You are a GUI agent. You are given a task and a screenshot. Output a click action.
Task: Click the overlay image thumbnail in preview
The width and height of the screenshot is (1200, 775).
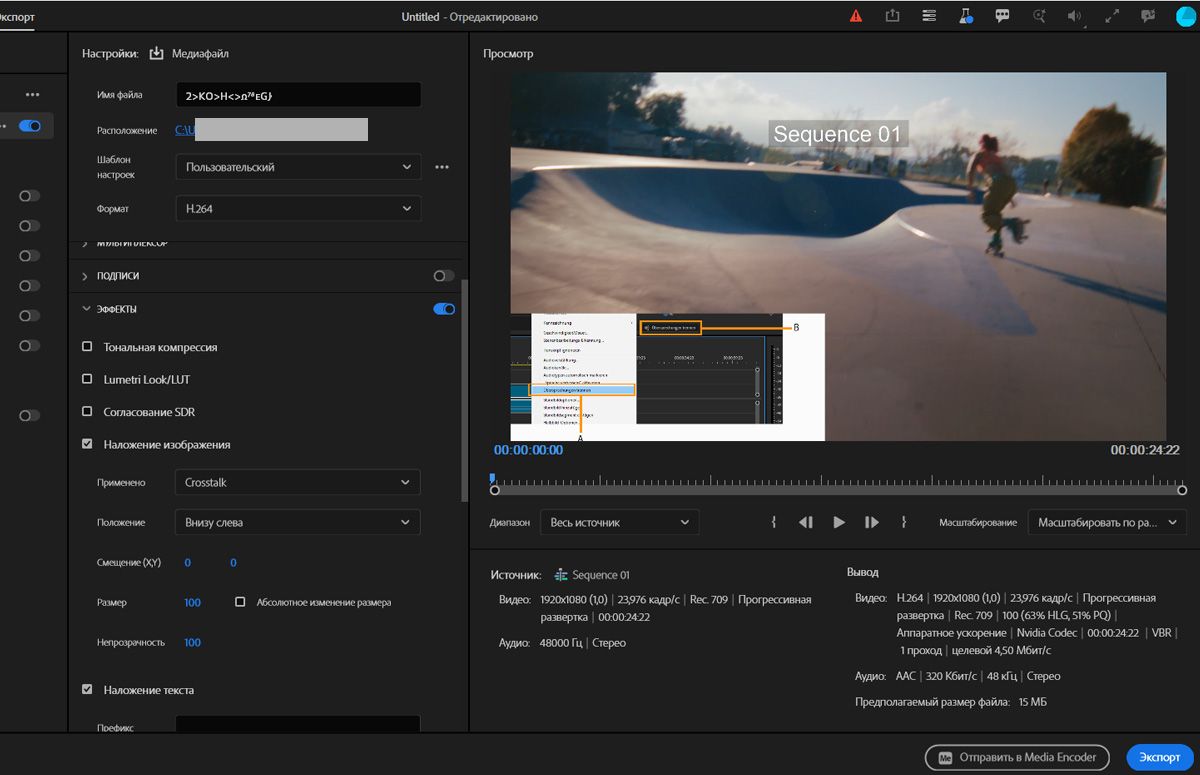coord(667,377)
